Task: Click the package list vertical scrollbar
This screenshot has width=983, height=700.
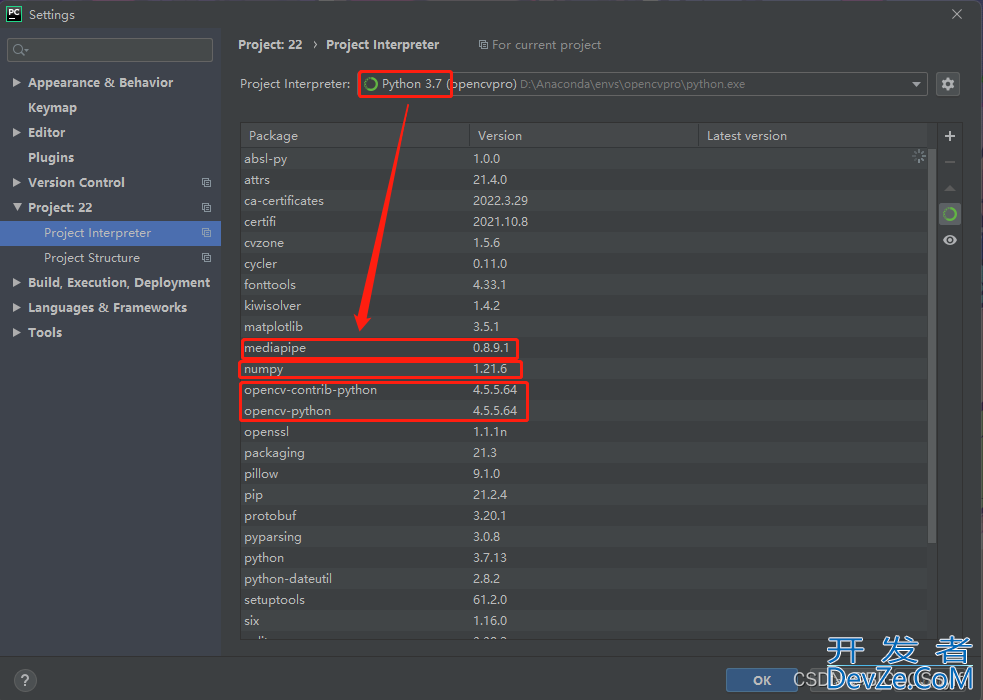Action: tap(932, 346)
